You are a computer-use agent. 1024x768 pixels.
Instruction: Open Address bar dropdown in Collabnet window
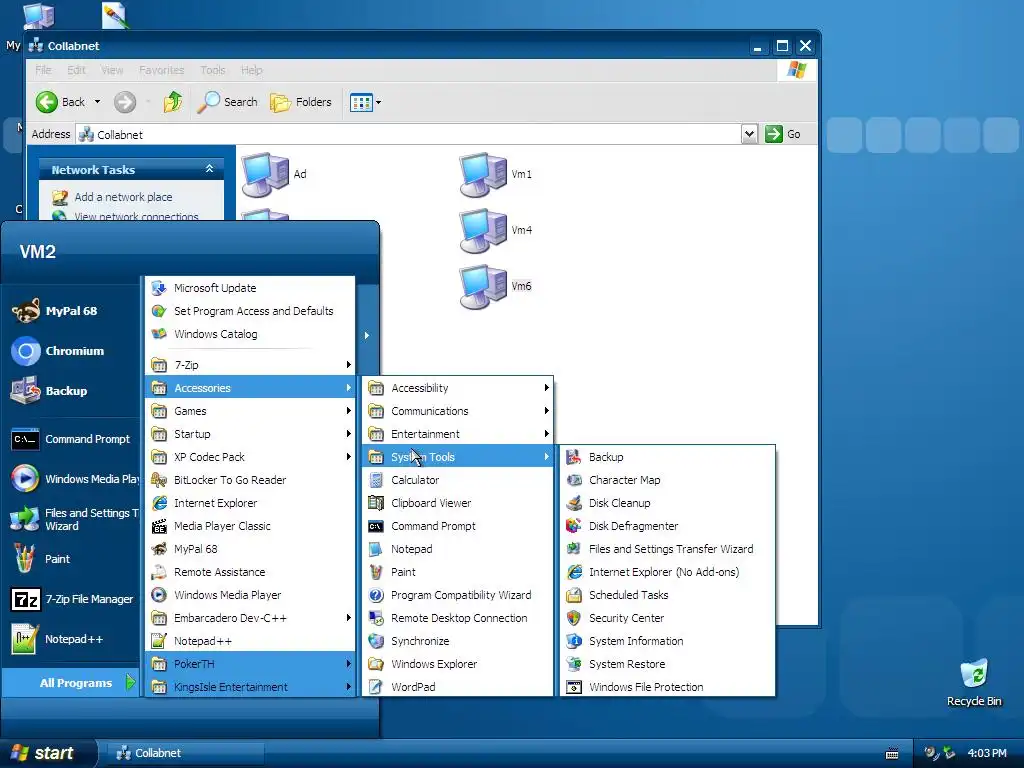tap(749, 134)
